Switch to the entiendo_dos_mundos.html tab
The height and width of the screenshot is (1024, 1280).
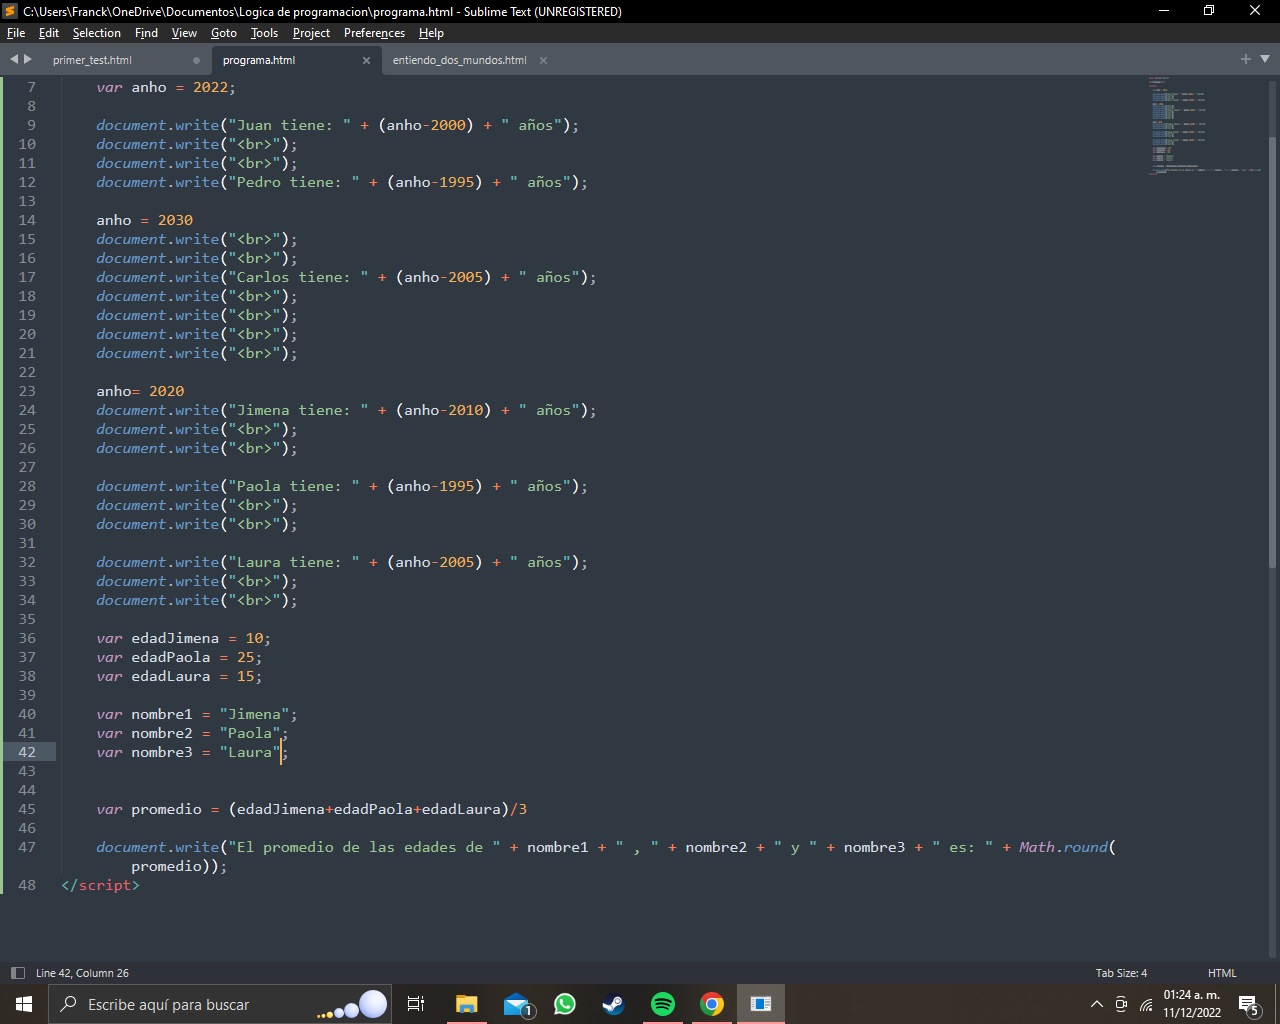pos(460,60)
